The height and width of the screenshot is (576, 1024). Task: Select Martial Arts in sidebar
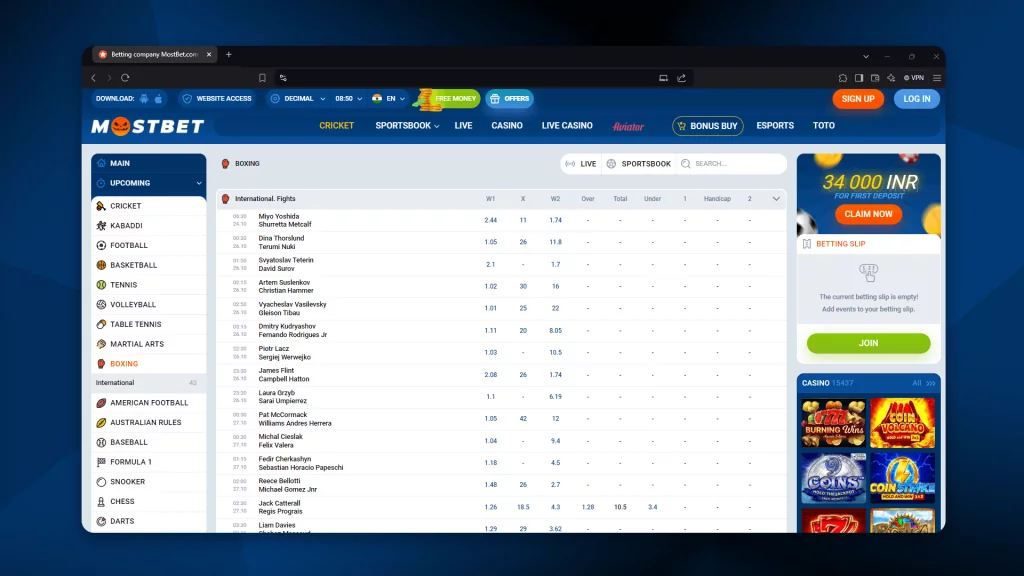point(149,344)
